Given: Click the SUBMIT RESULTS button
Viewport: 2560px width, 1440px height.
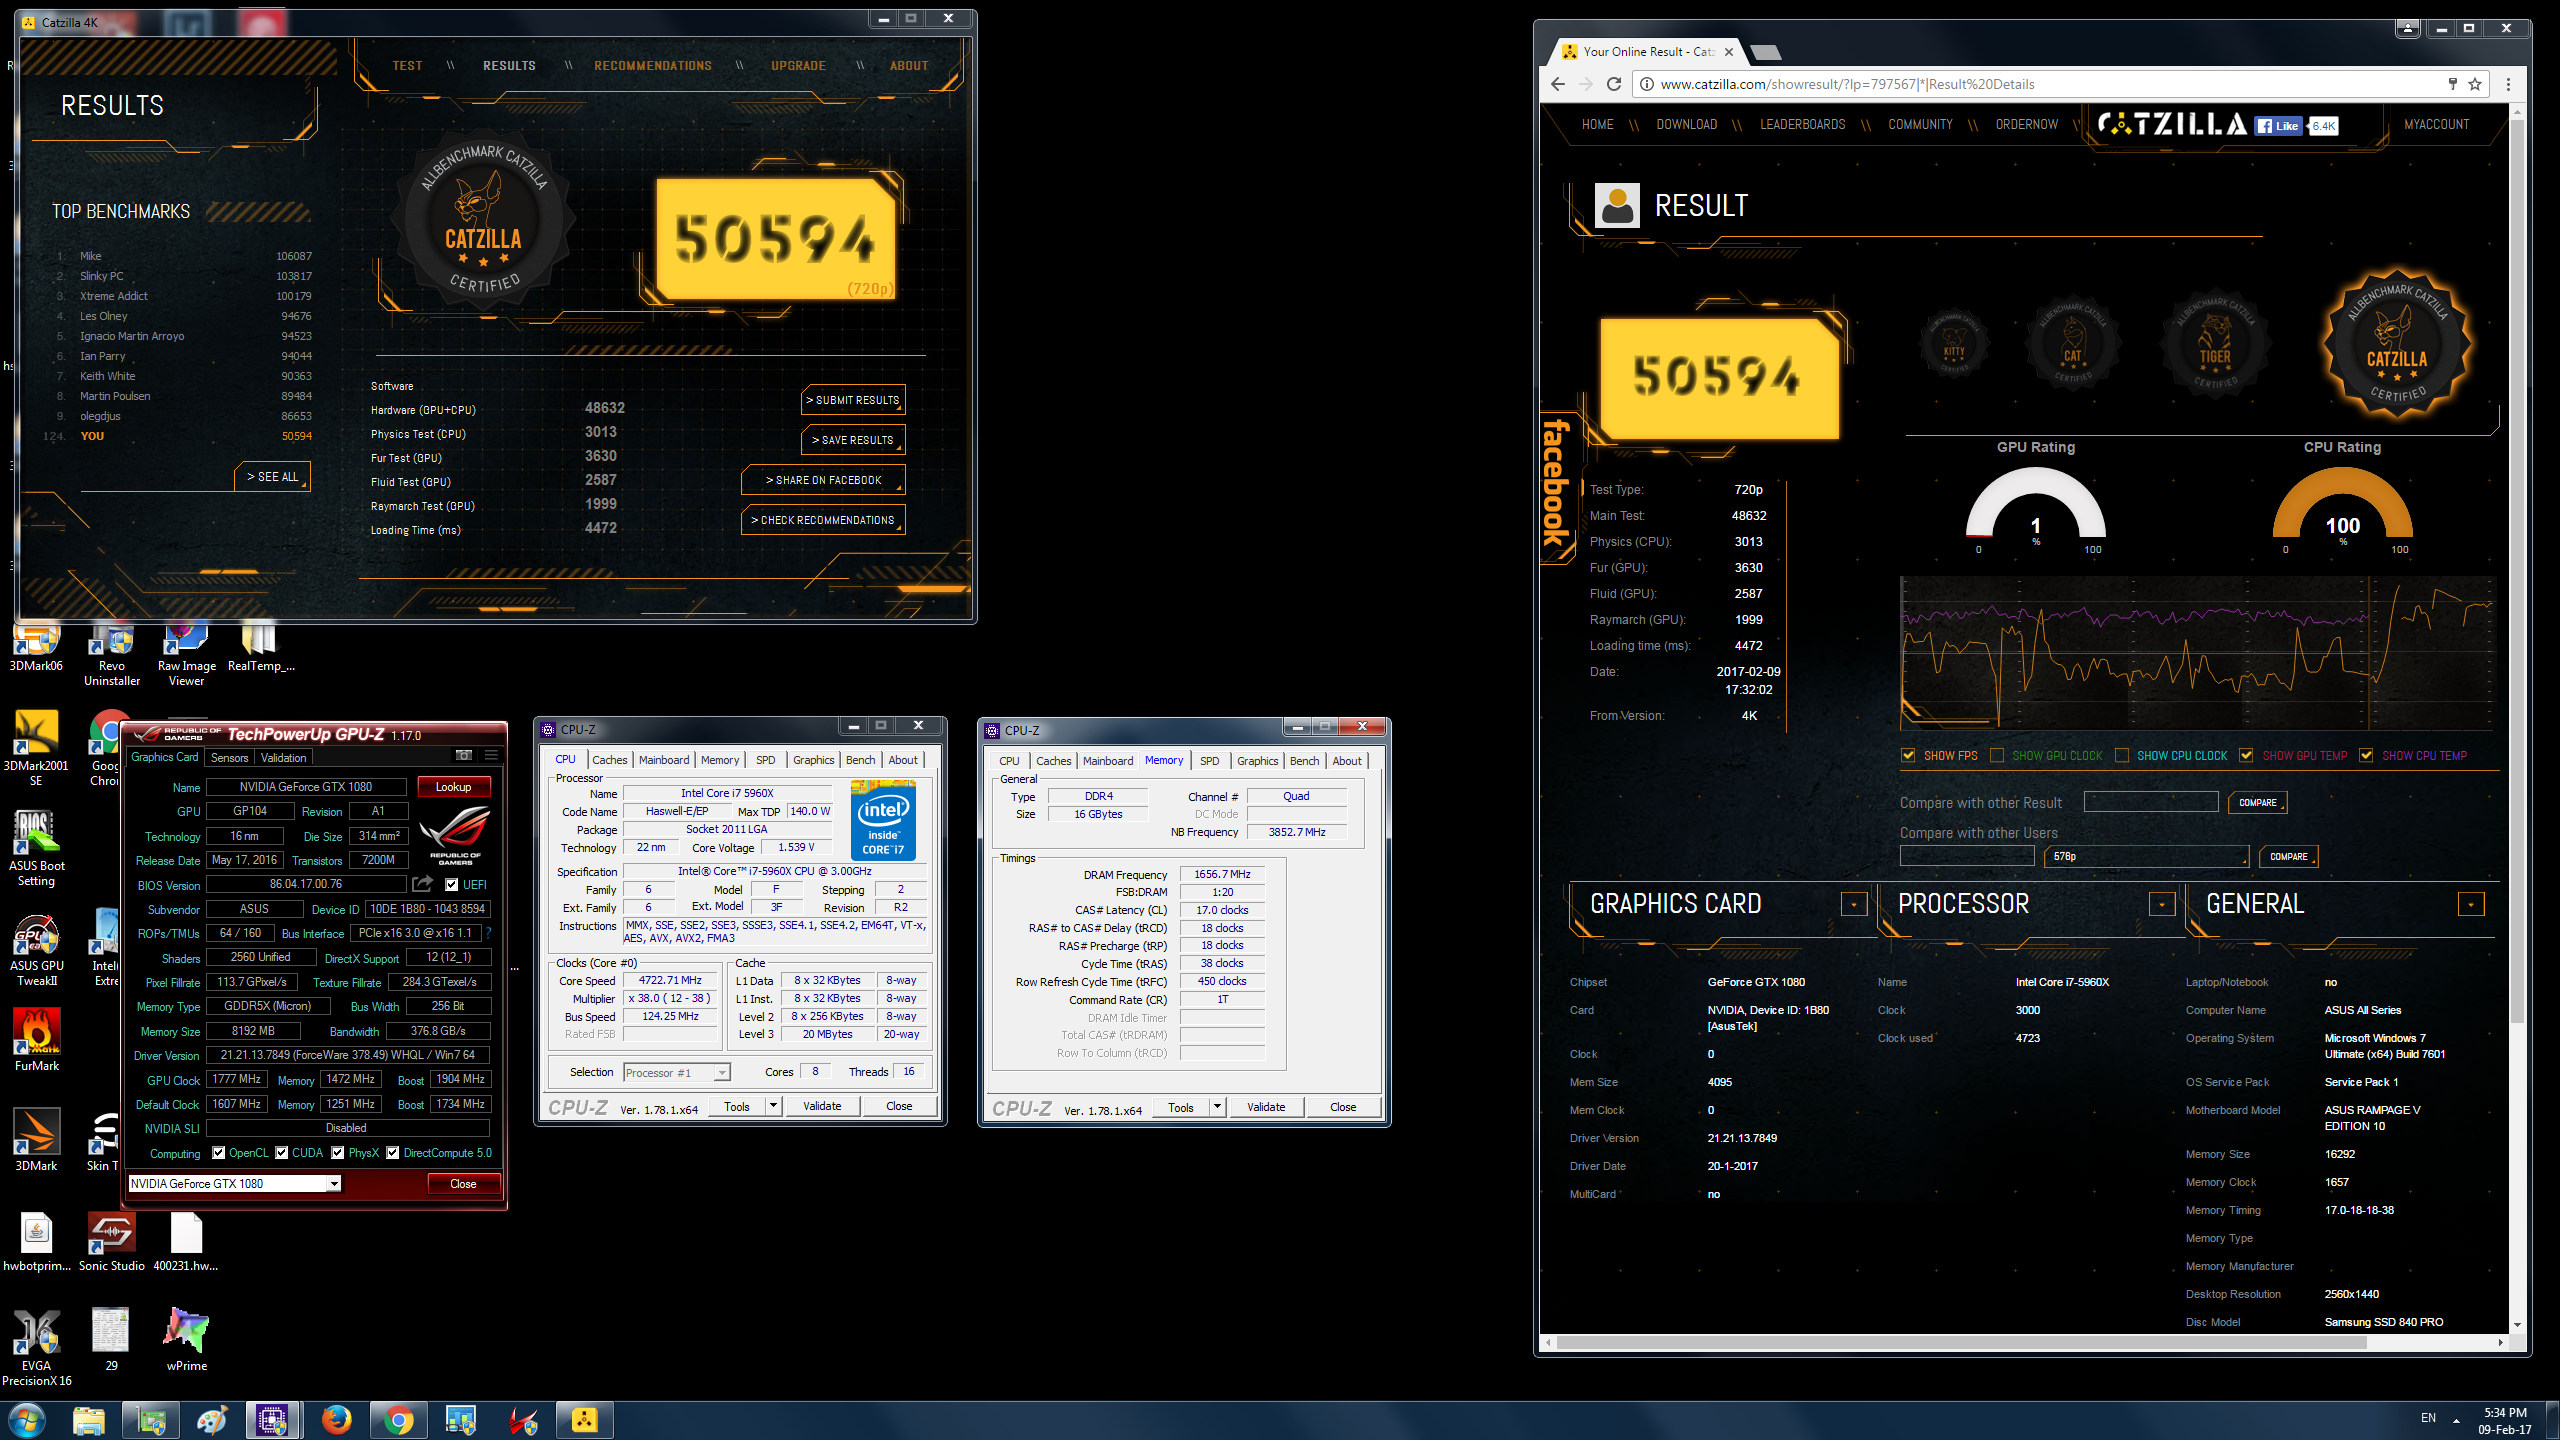Looking at the screenshot, I should [x=853, y=400].
